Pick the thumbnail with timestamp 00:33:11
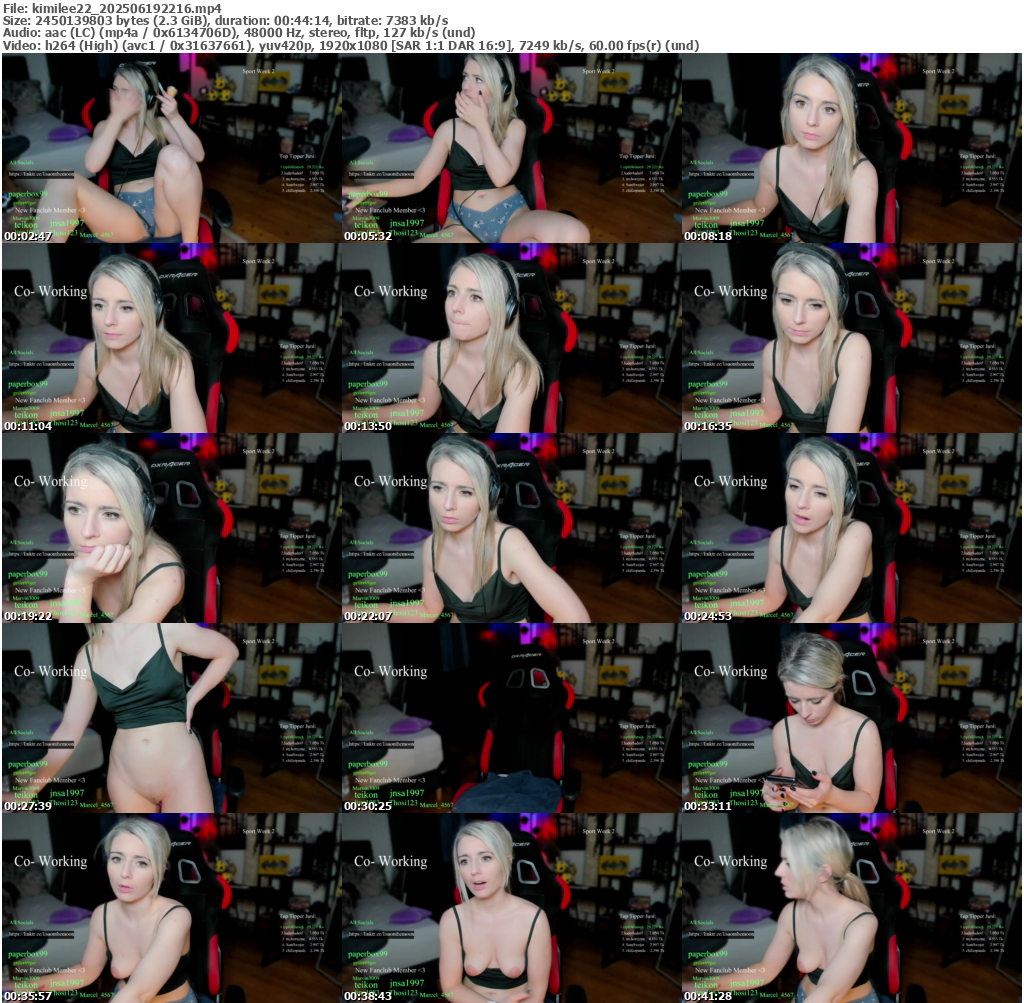Screen dimensions: 1024x1003 pos(852,718)
